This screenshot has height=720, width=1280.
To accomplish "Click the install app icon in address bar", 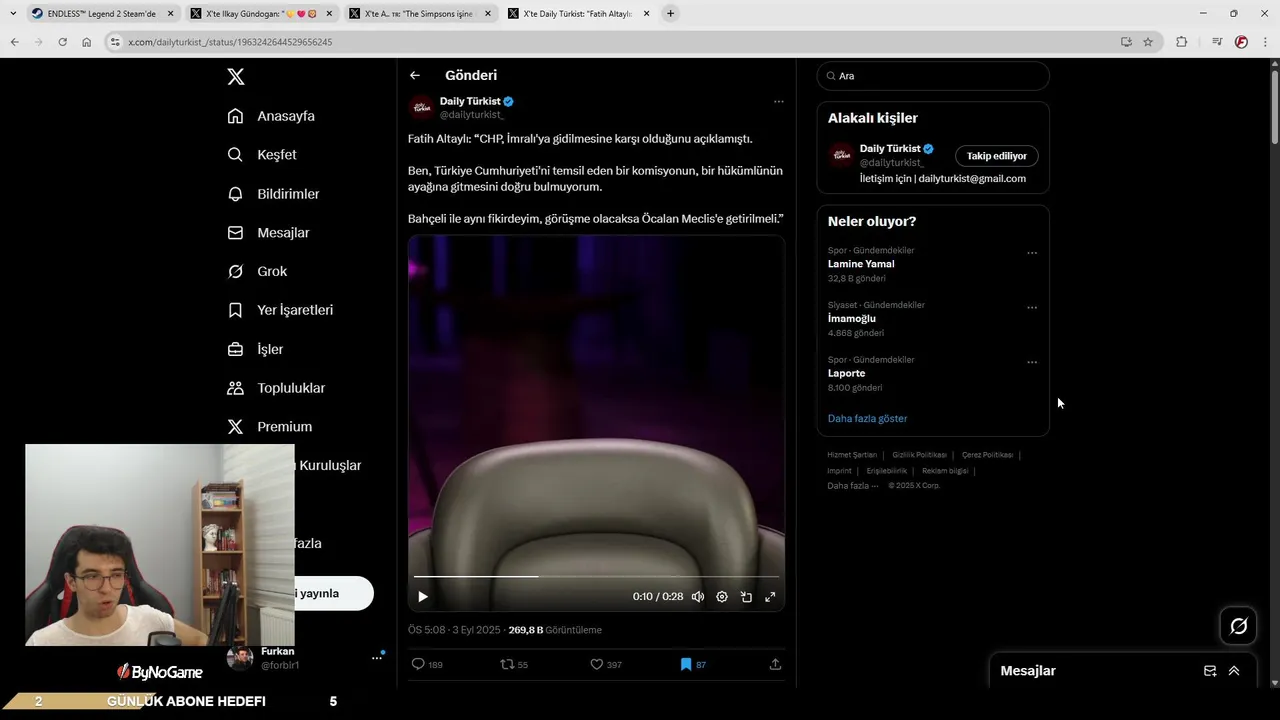I will pyautogui.click(x=1126, y=42).
